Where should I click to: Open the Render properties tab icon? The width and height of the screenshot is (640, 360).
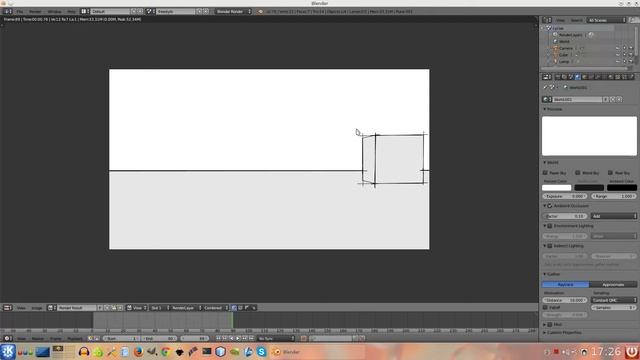(x=558, y=77)
